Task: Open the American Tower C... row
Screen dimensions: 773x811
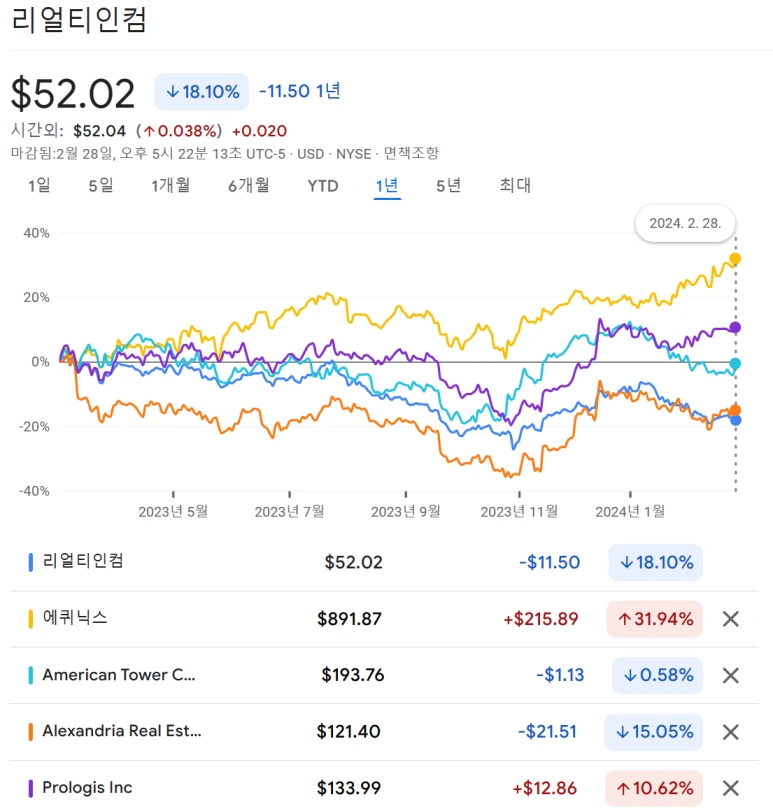Action: 384,675
